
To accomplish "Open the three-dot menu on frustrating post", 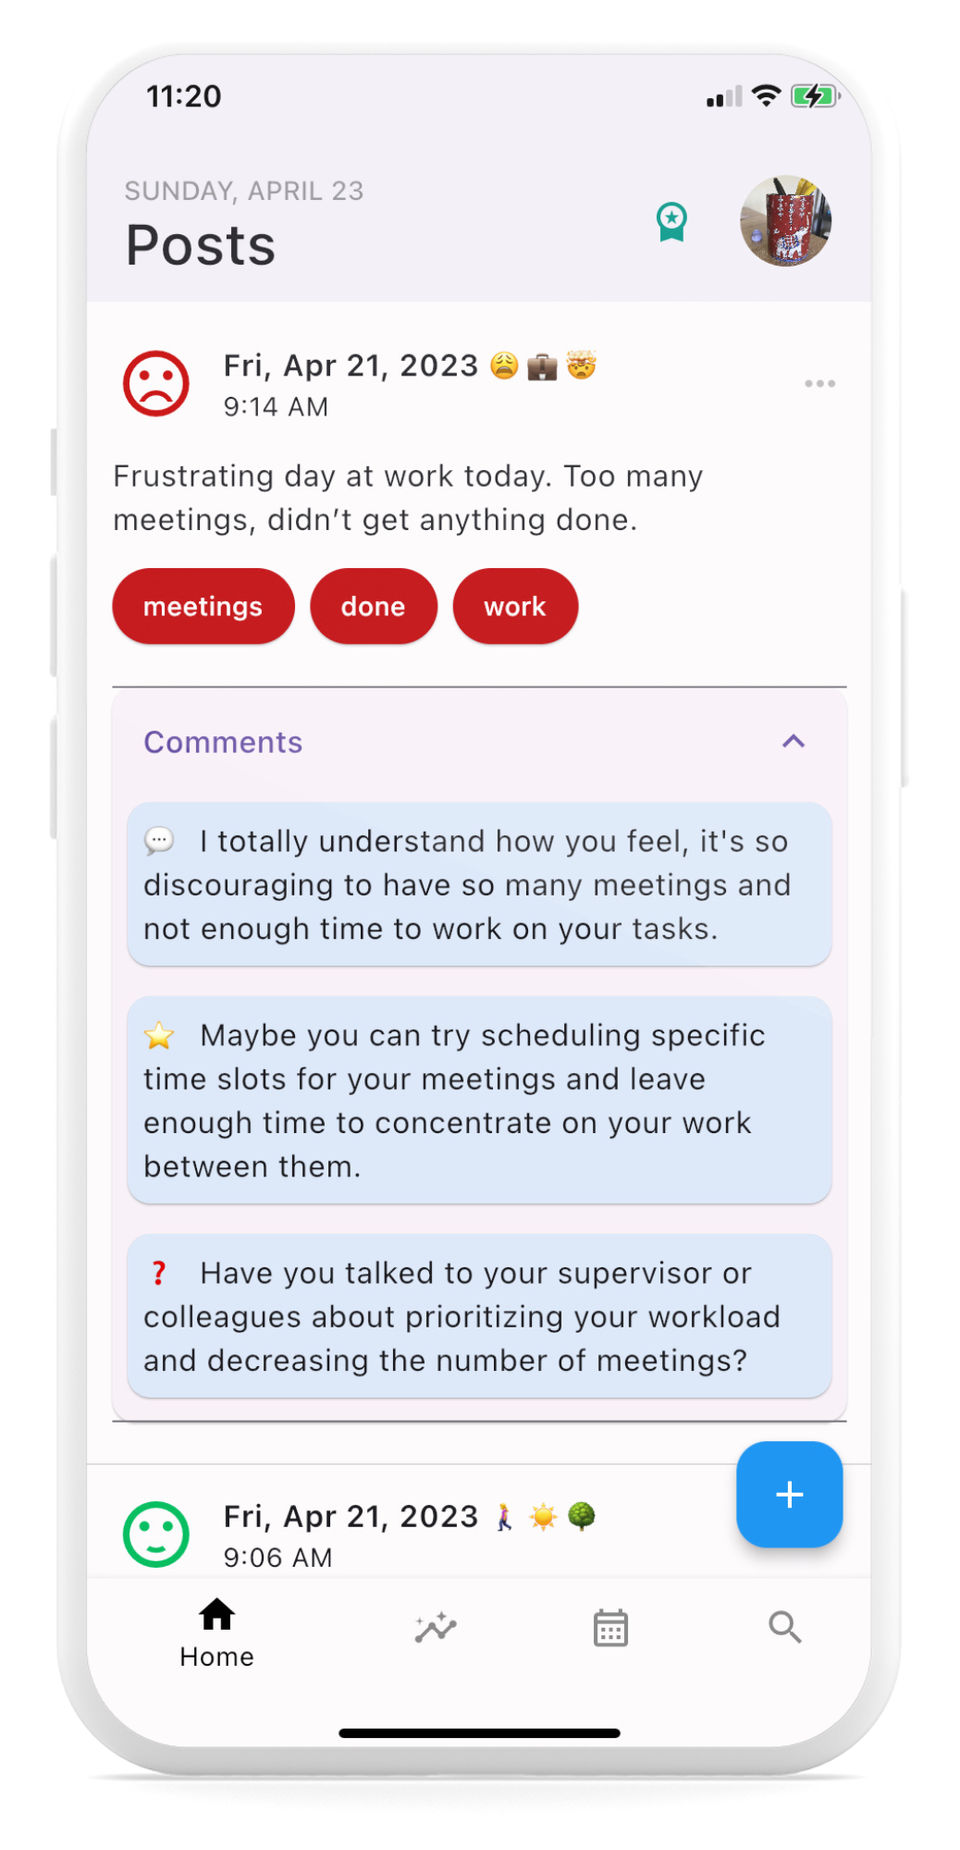I will [820, 384].
